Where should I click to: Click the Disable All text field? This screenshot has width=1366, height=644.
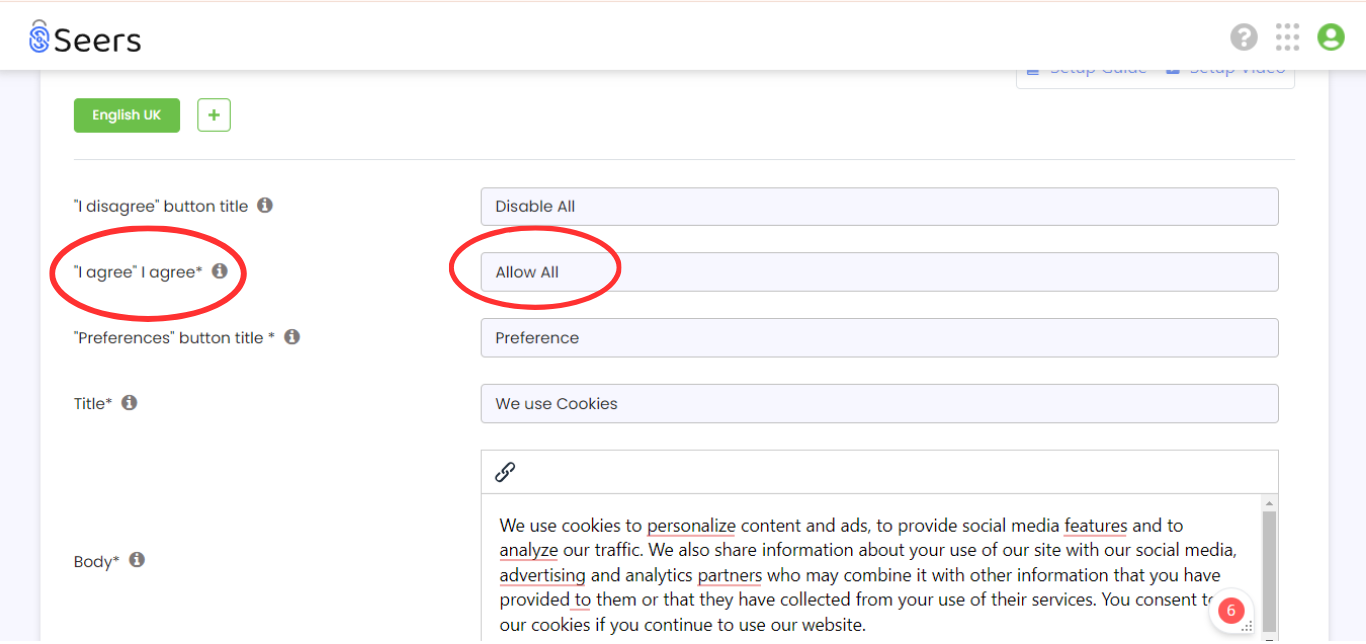[879, 206]
